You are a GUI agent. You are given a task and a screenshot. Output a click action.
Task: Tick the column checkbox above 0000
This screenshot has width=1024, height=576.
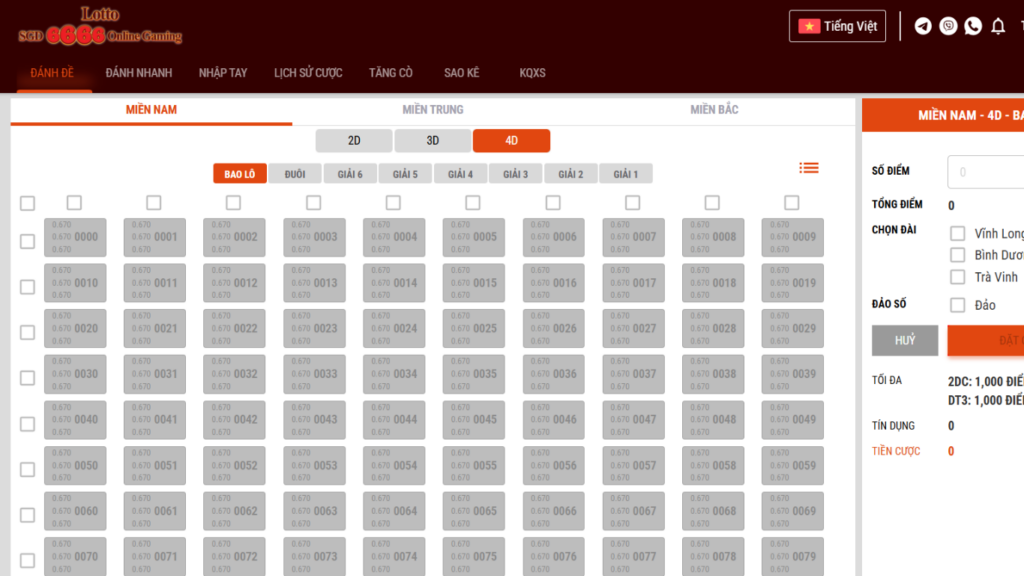(74, 203)
